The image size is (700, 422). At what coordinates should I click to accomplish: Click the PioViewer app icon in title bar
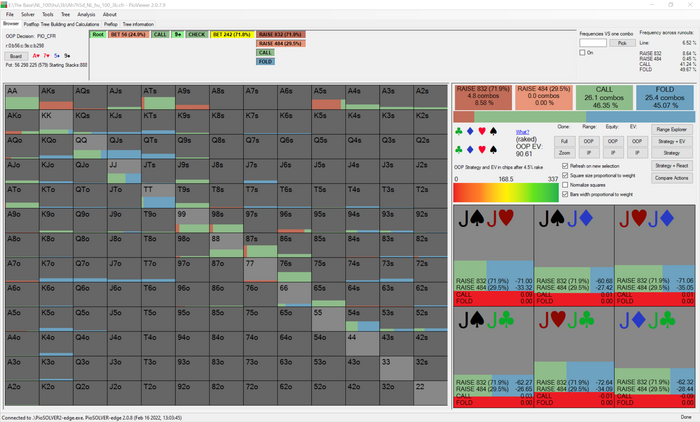[4, 4]
